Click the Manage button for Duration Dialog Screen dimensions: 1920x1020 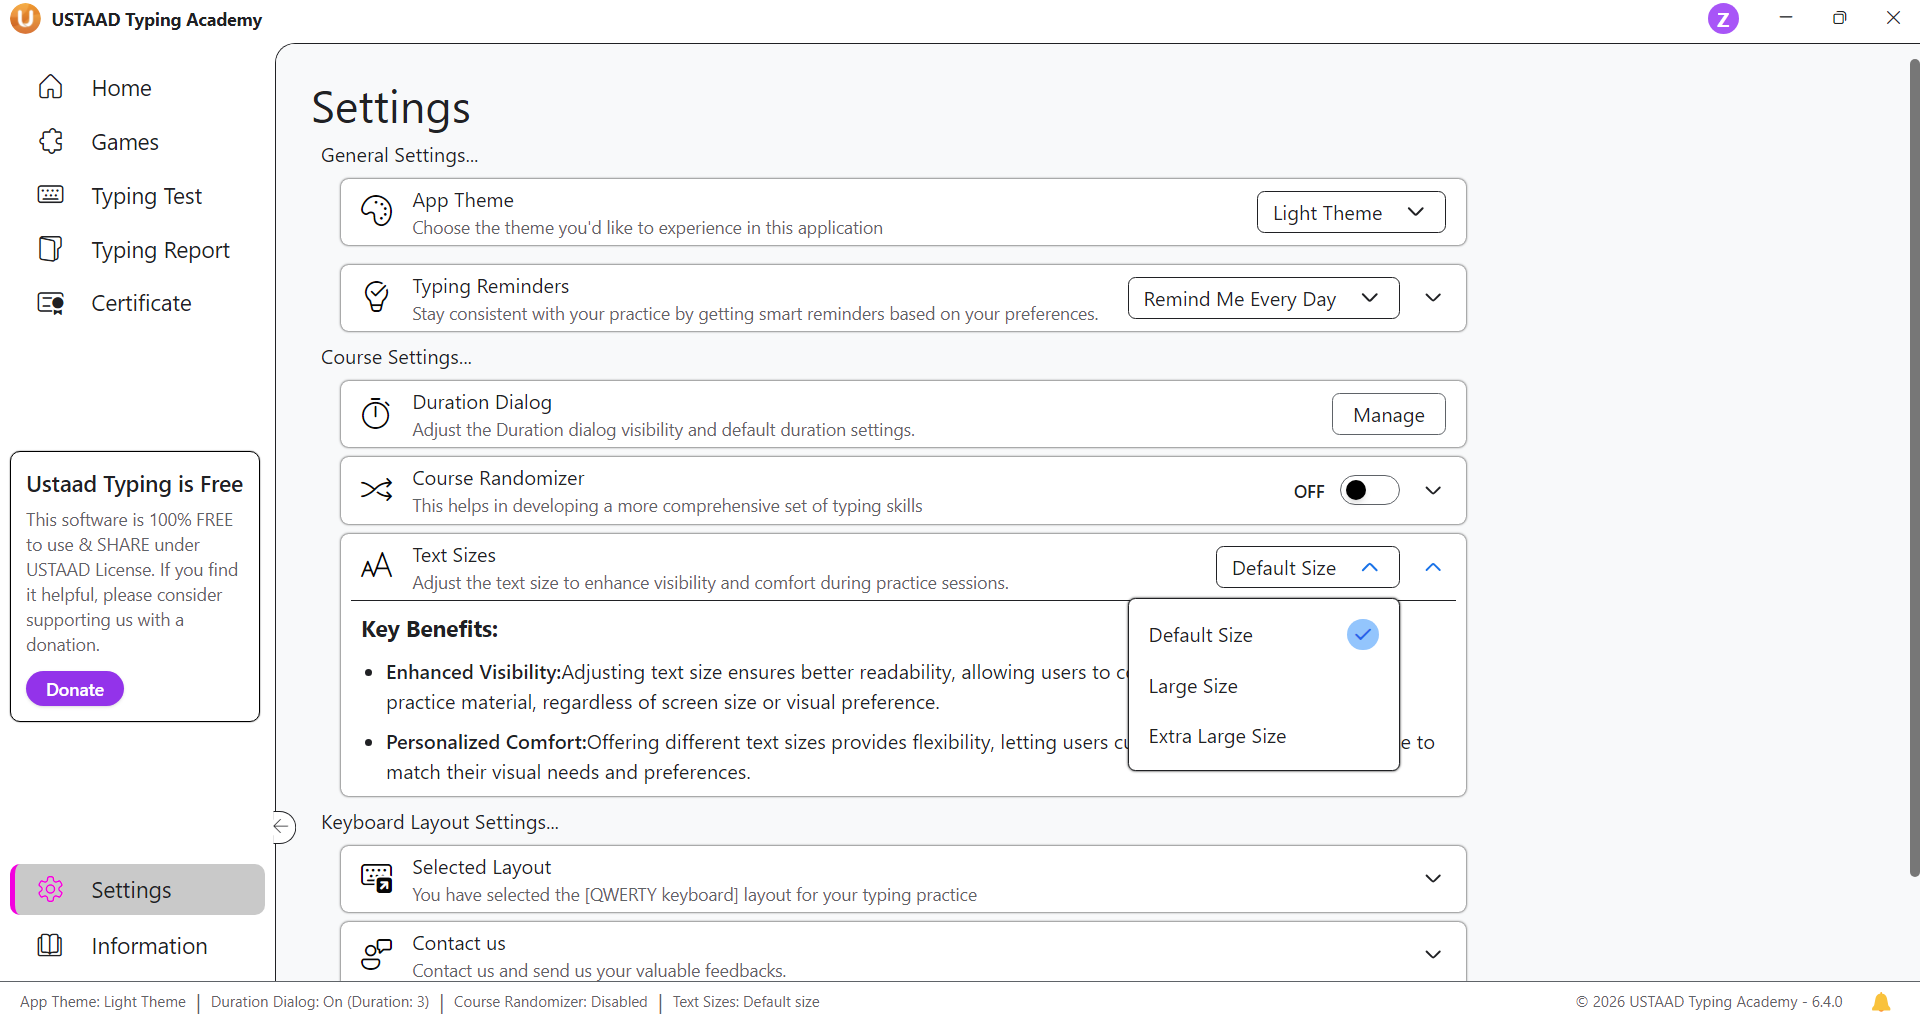1388,415
